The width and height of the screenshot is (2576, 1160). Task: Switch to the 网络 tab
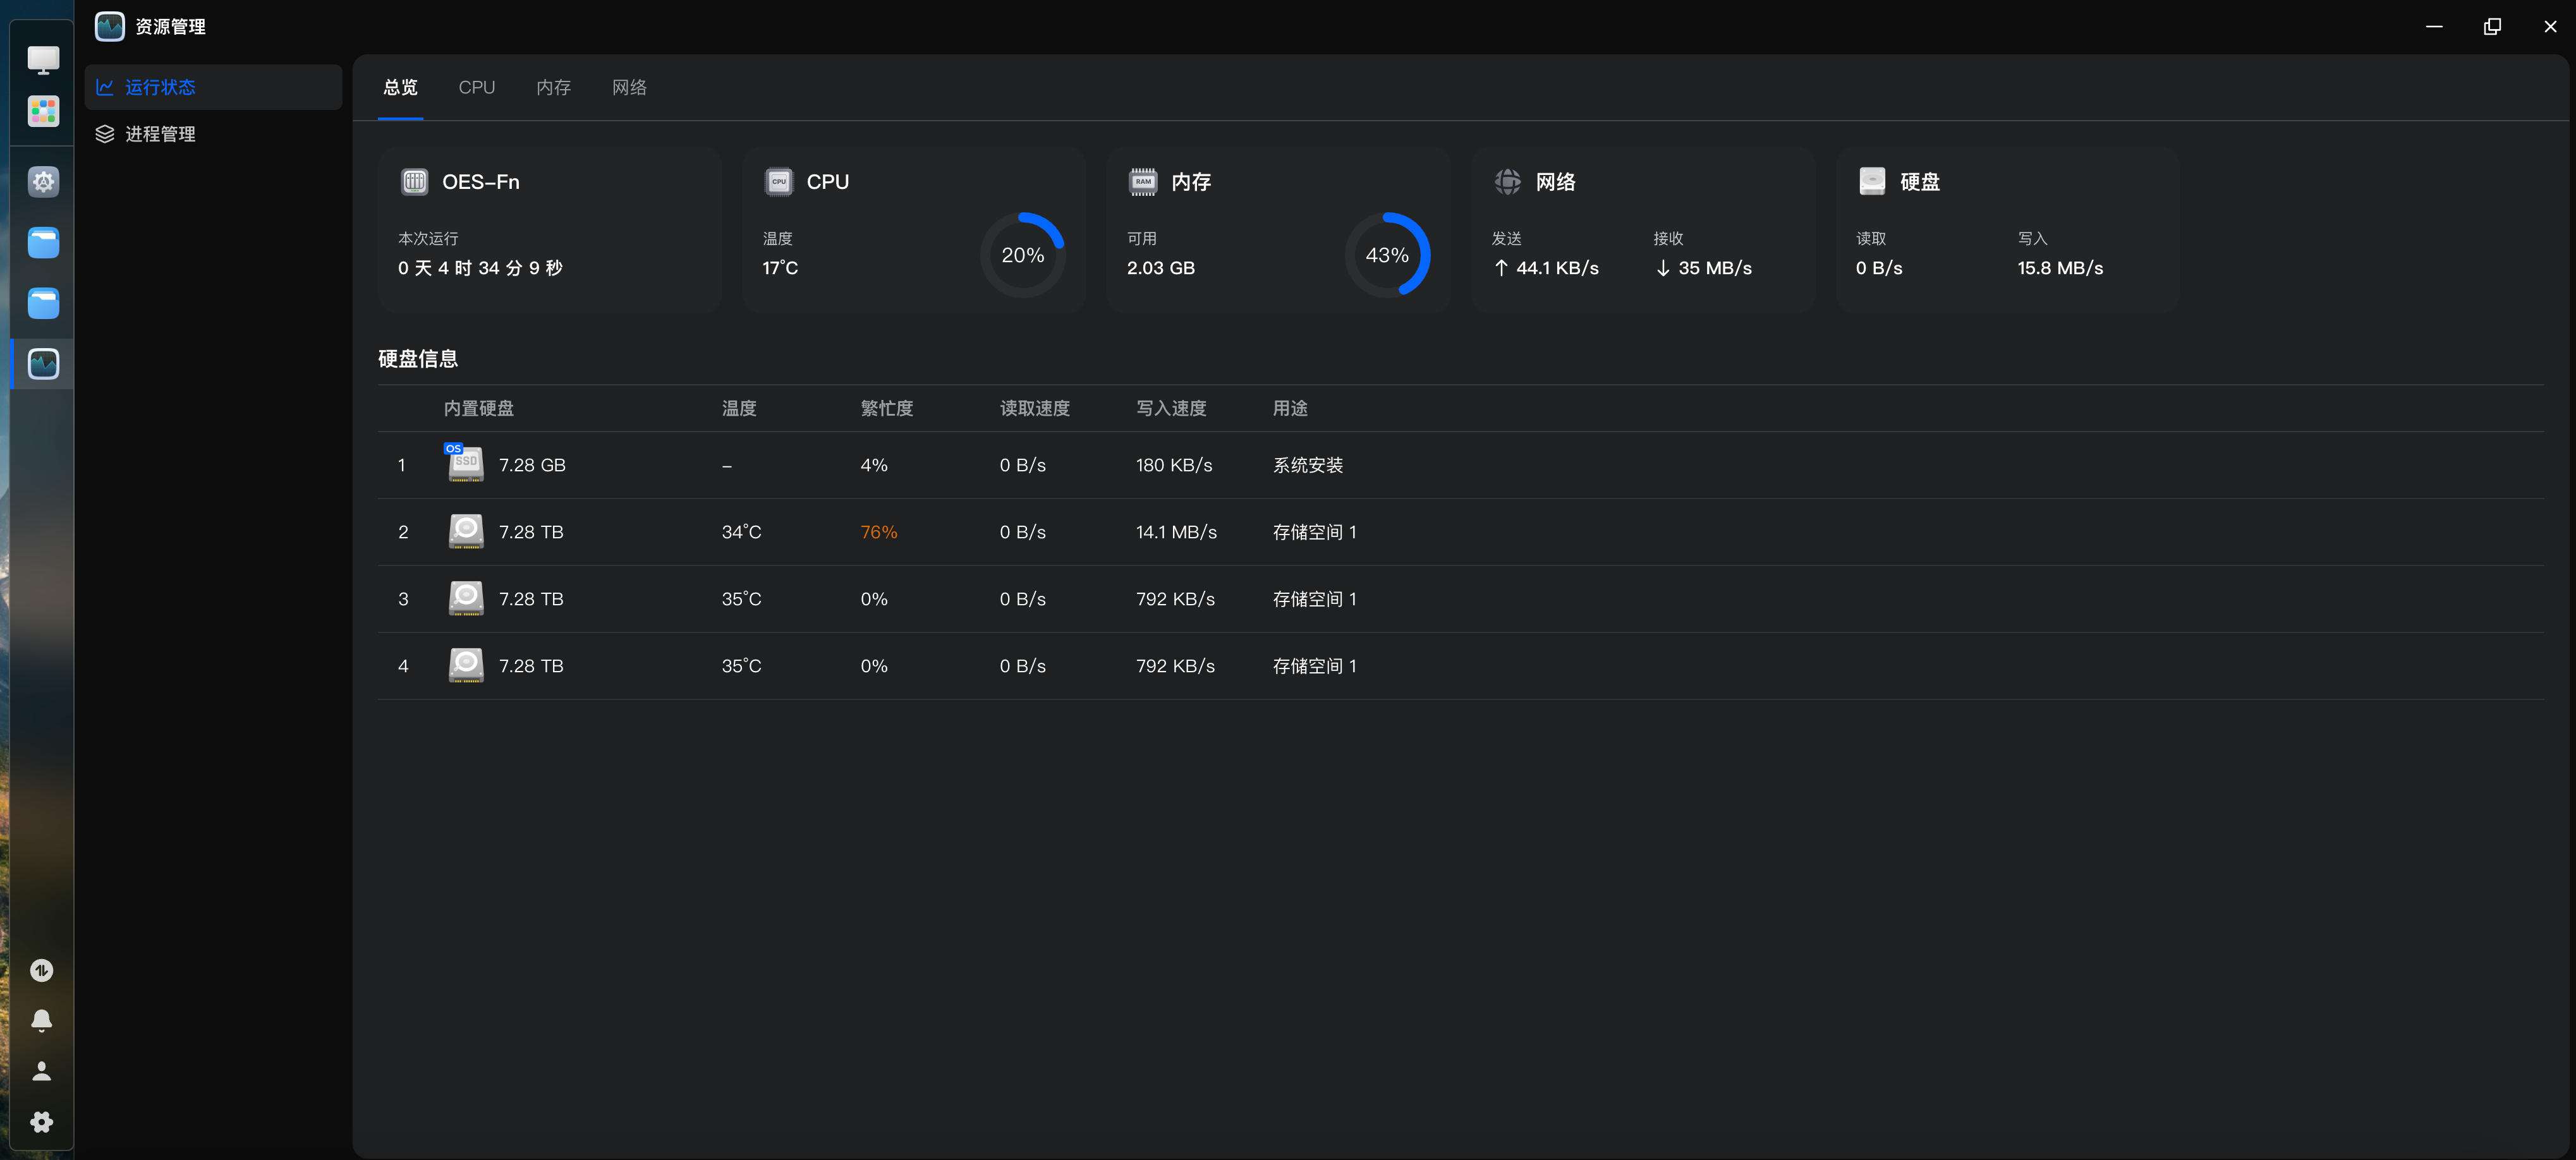[629, 87]
